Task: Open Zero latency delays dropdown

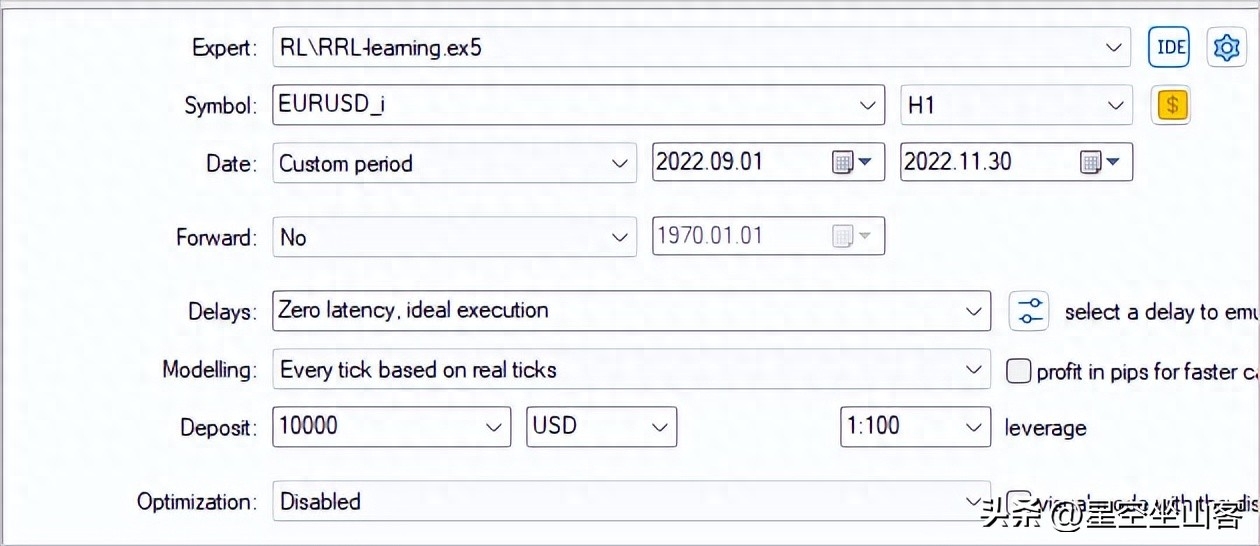Action: (631, 311)
